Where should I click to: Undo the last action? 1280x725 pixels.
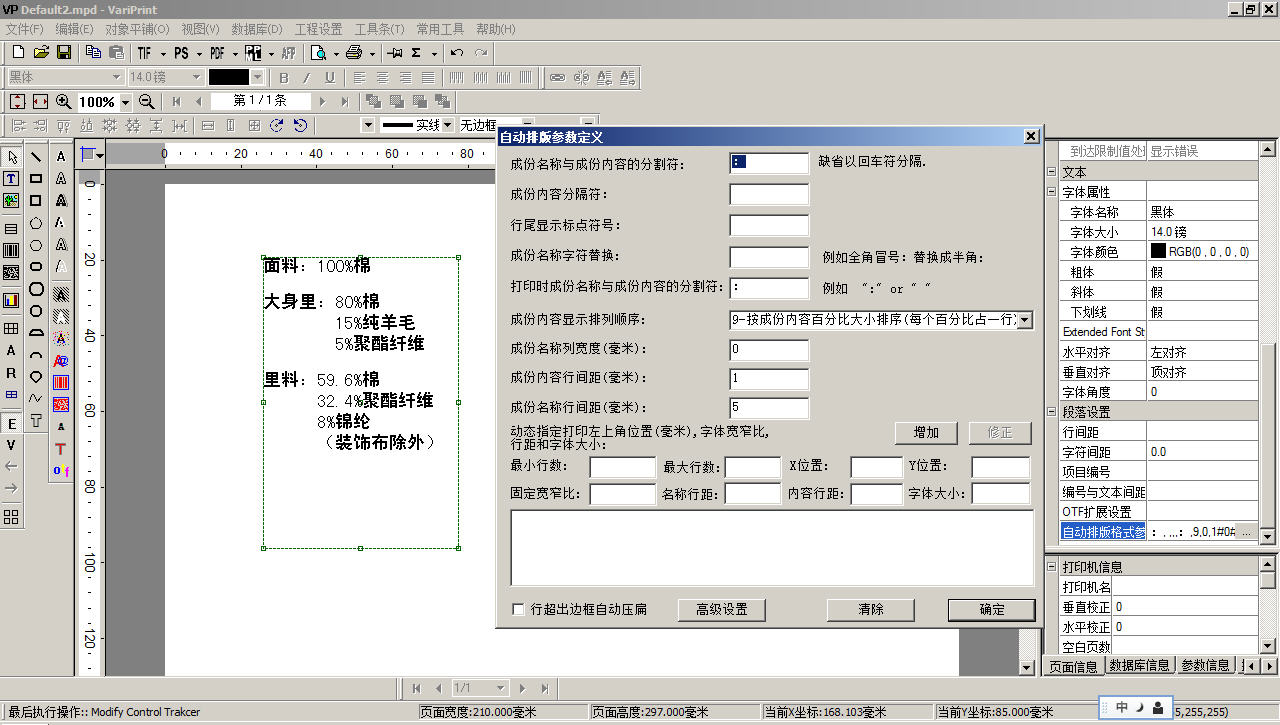point(457,52)
